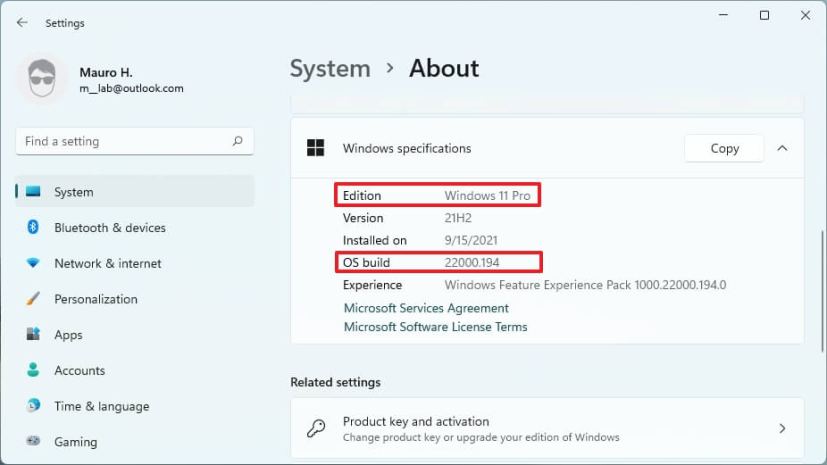Click the Find a setting search box
The height and width of the screenshot is (465, 827).
134,141
